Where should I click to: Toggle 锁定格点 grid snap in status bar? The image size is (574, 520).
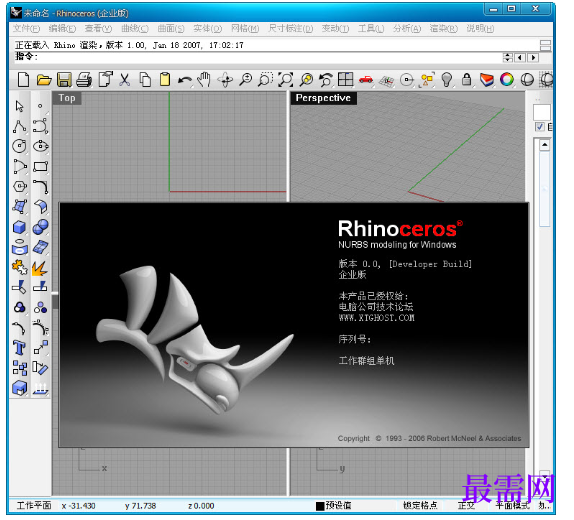pyautogui.click(x=420, y=505)
